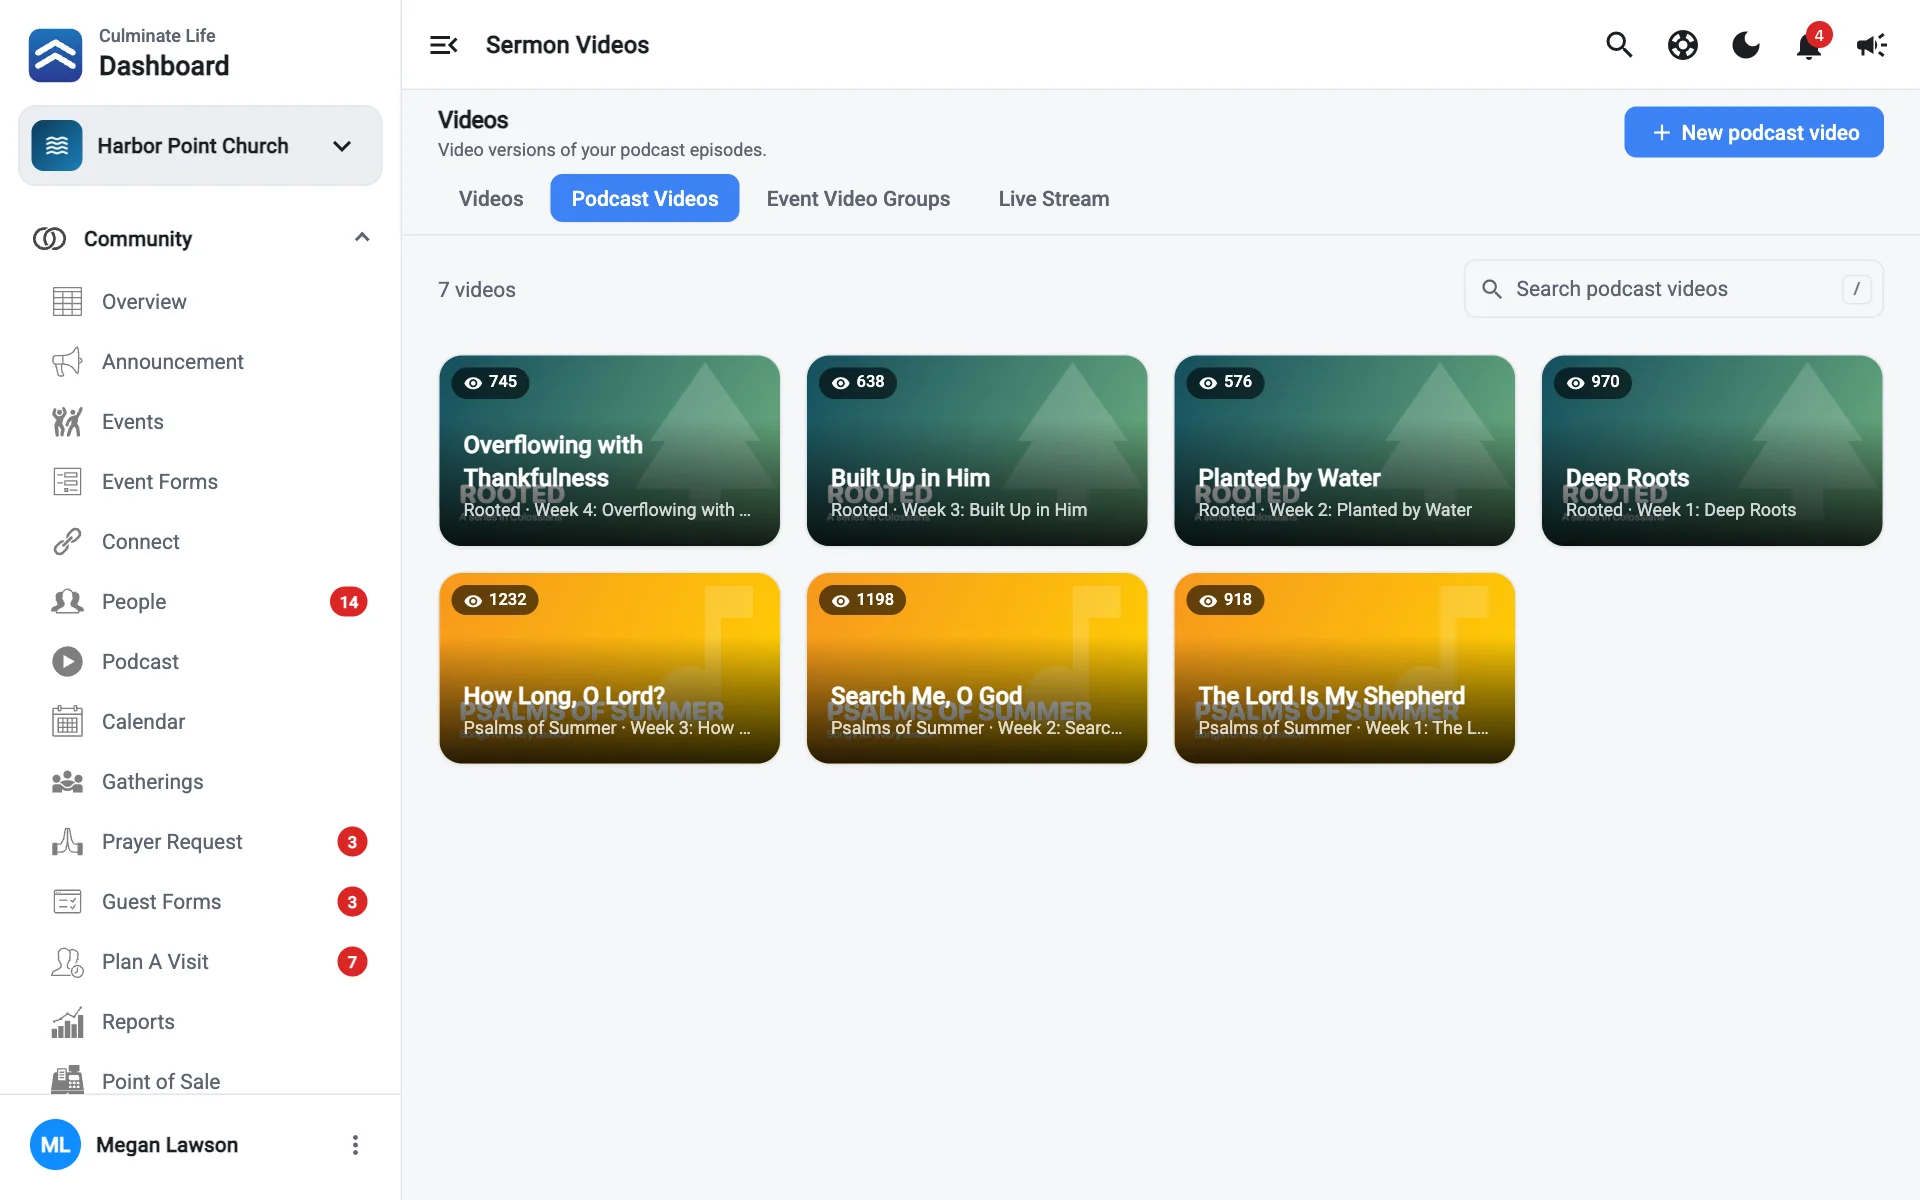1920x1200 pixels.
Task: Open the Overview sidebar item
Action: point(200,302)
